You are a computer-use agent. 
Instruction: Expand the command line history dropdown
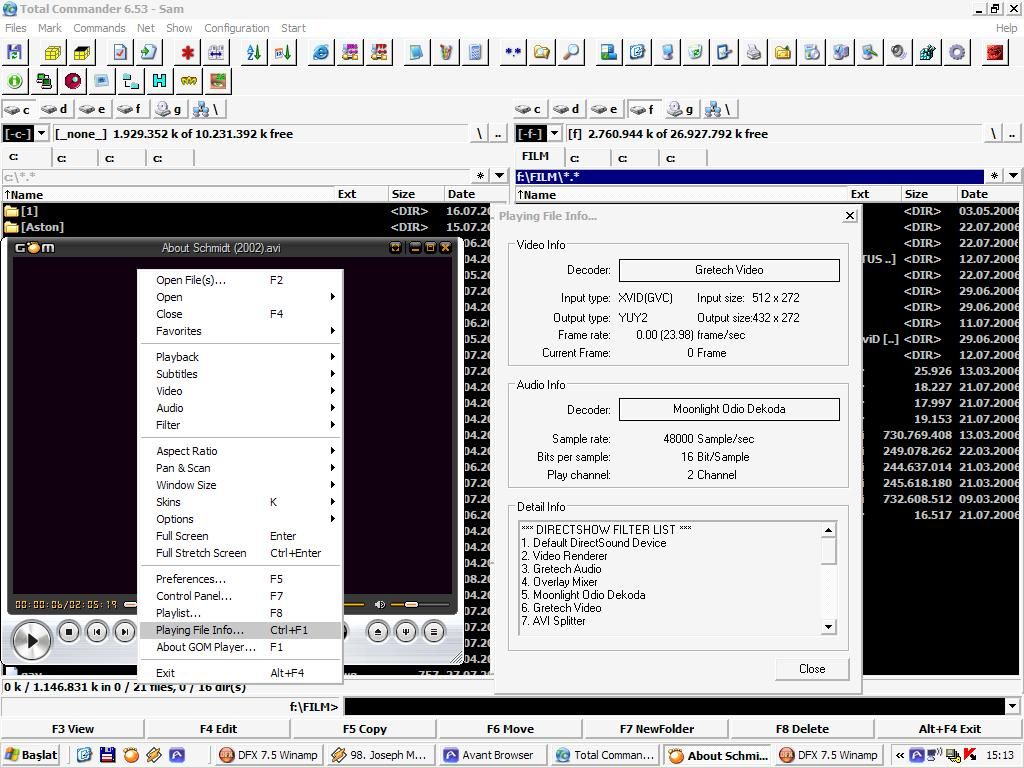[x=1013, y=706]
